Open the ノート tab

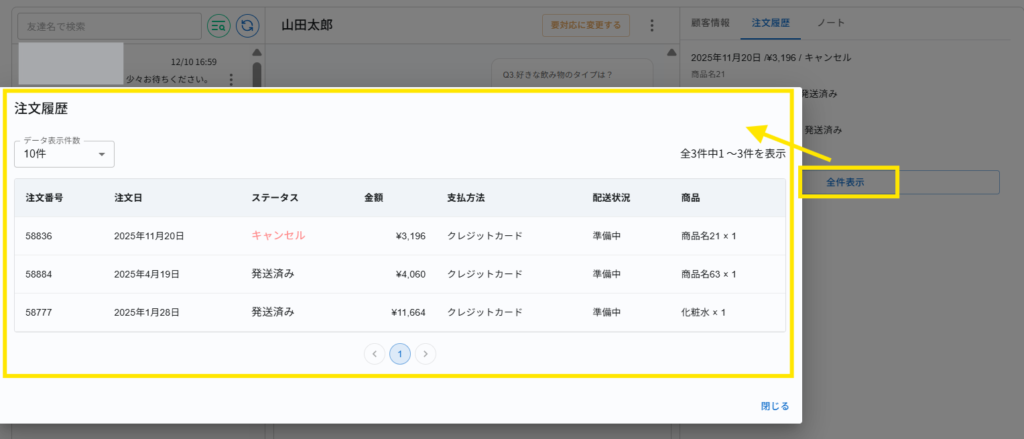829,22
